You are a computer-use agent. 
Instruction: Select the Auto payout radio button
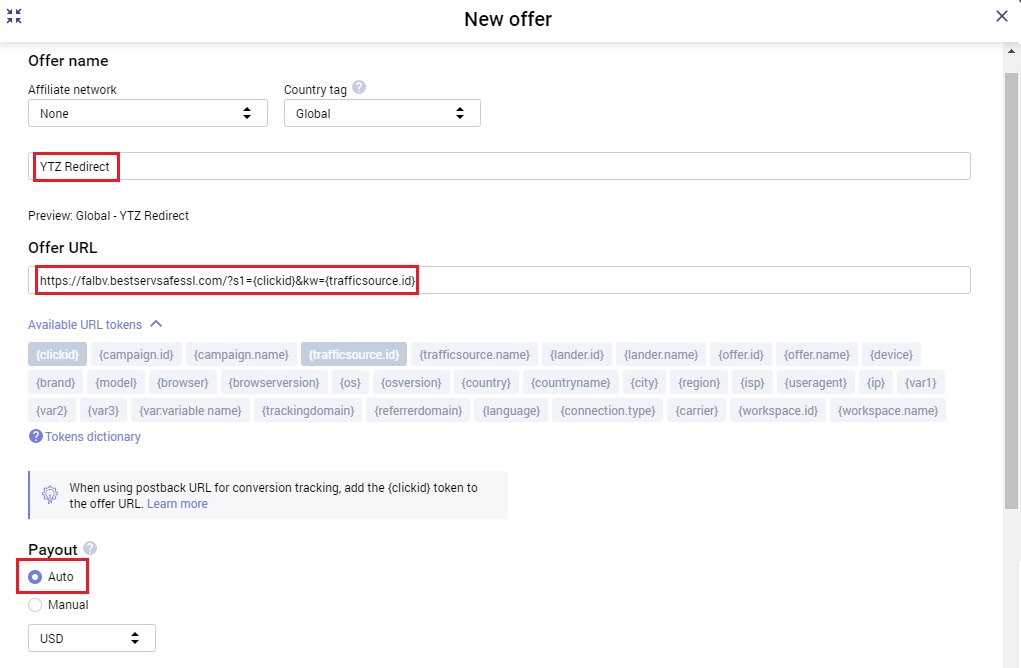35,577
